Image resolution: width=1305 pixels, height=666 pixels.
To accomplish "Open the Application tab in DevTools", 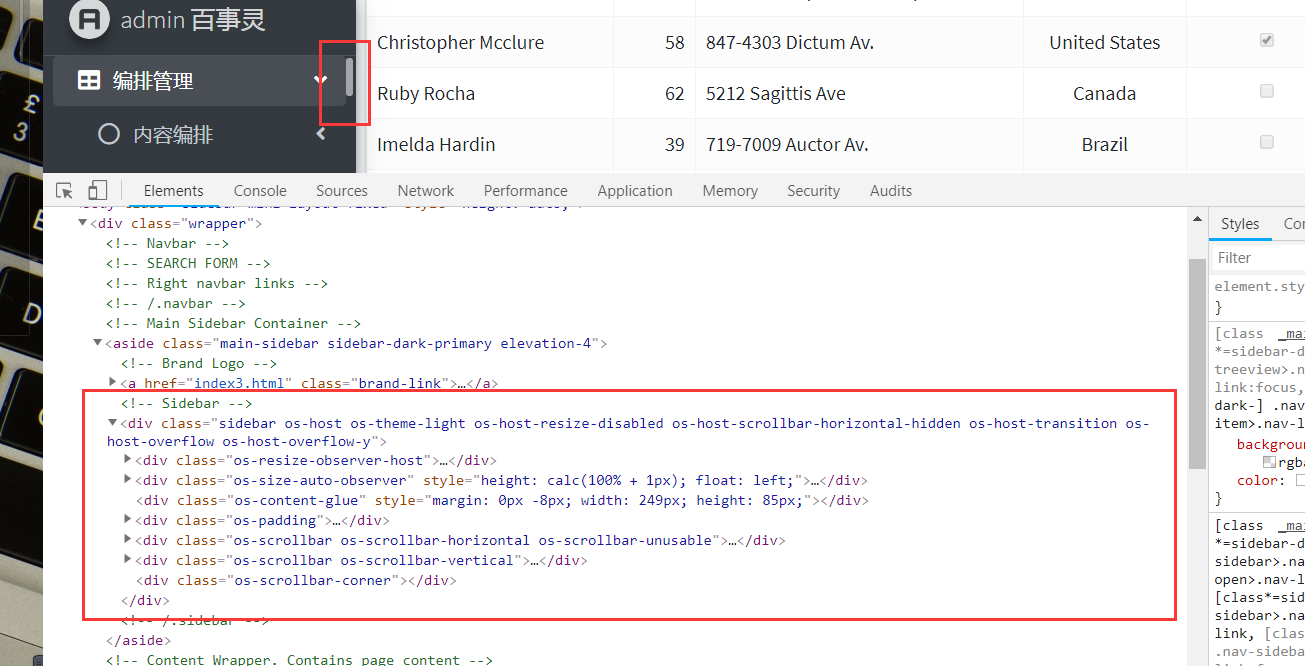I will [x=635, y=189].
